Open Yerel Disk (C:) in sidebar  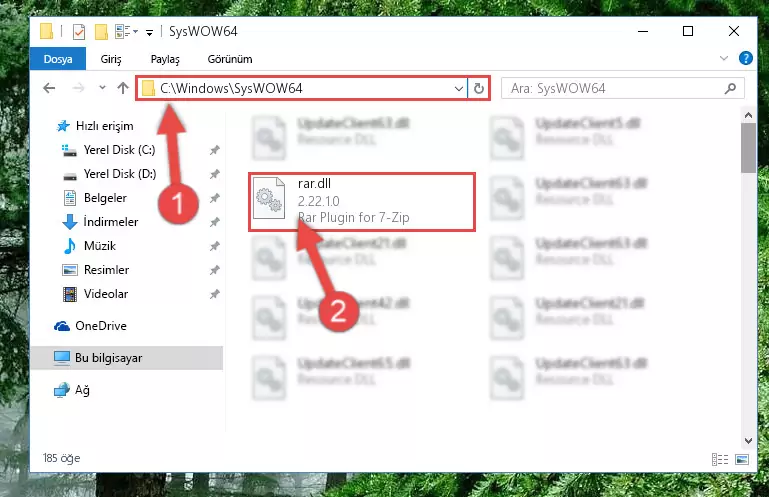point(107,150)
